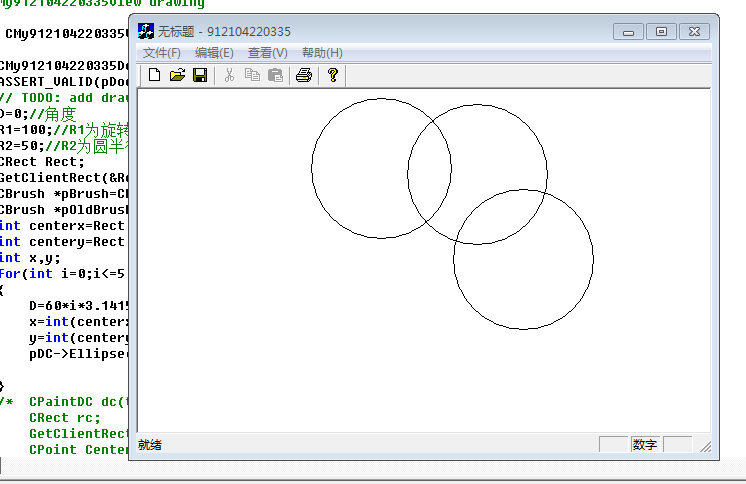Click the Open file folder icon

click(x=177, y=75)
